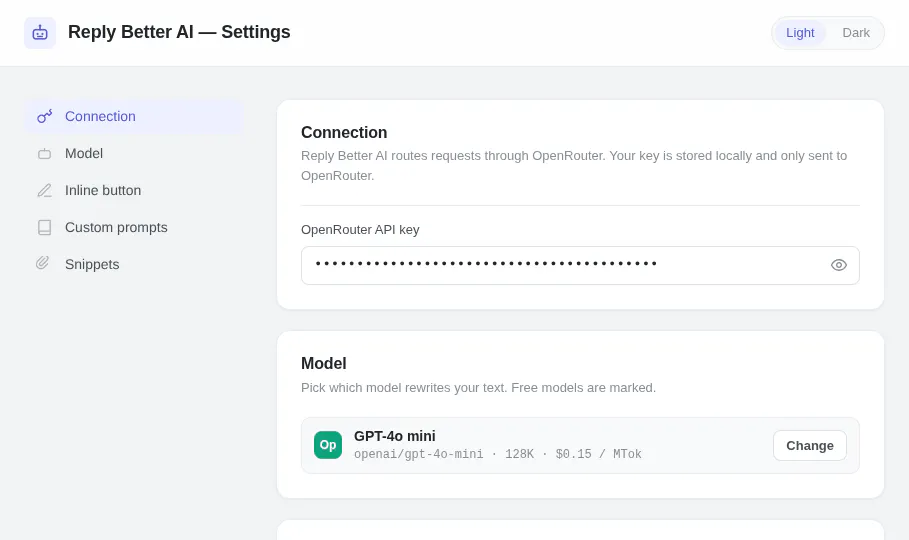The image size is (909, 540).
Task: Open the Custom prompts sidebar section
Action: [x=134, y=227]
